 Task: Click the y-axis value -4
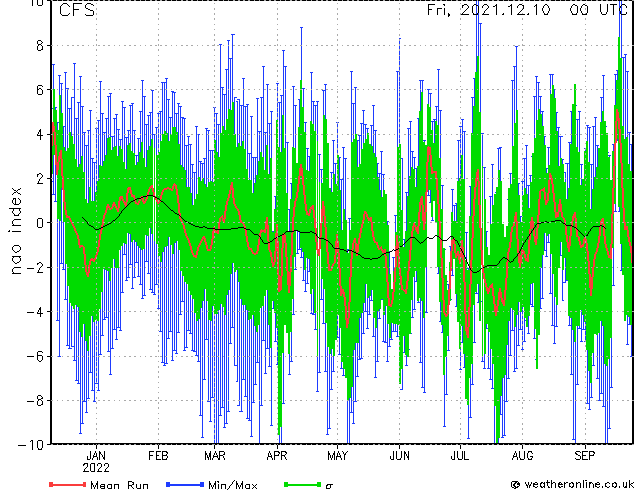click(x=35, y=312)
